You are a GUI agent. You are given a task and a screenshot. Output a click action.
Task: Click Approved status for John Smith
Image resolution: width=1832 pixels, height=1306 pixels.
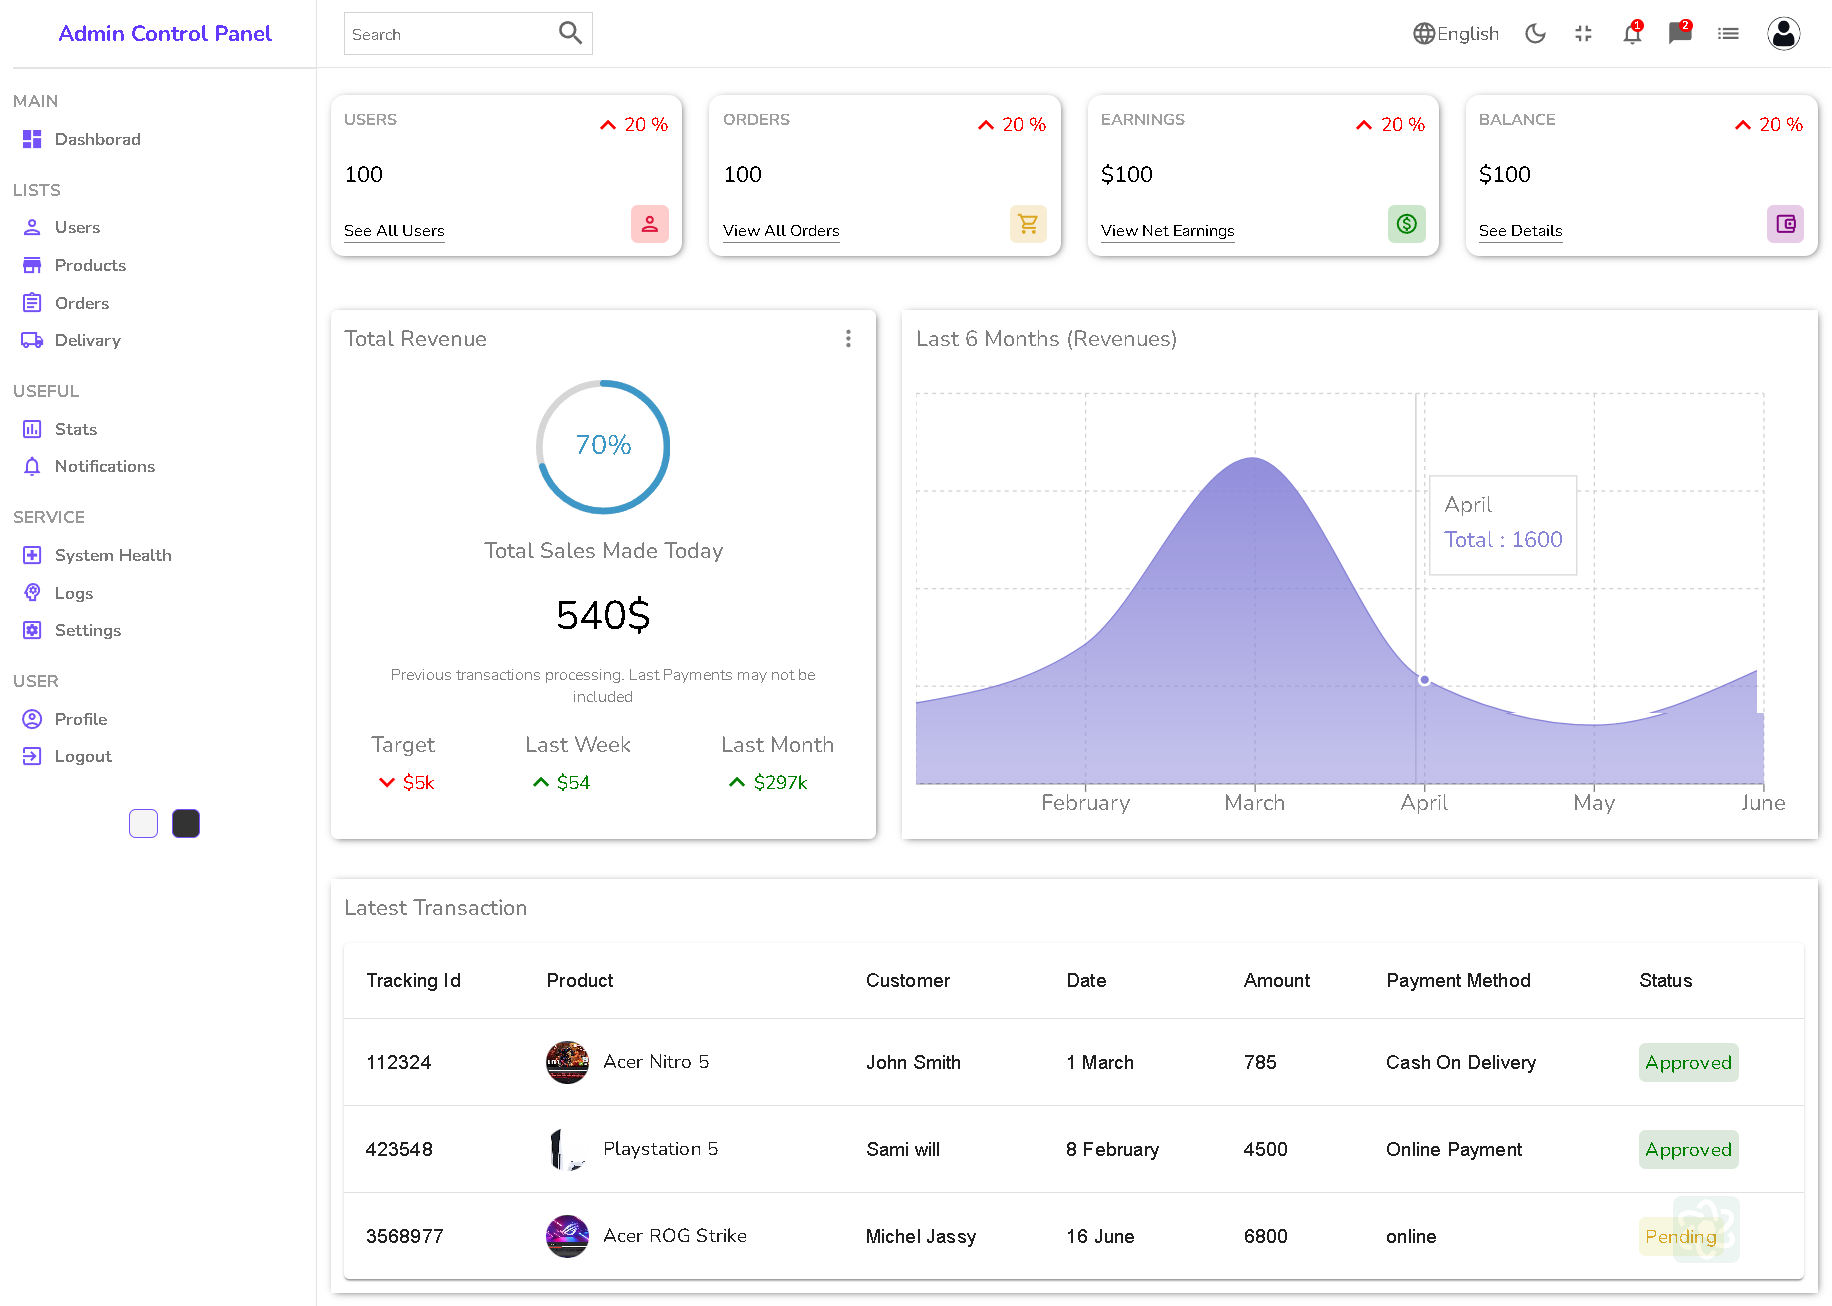point(1688,1062)
